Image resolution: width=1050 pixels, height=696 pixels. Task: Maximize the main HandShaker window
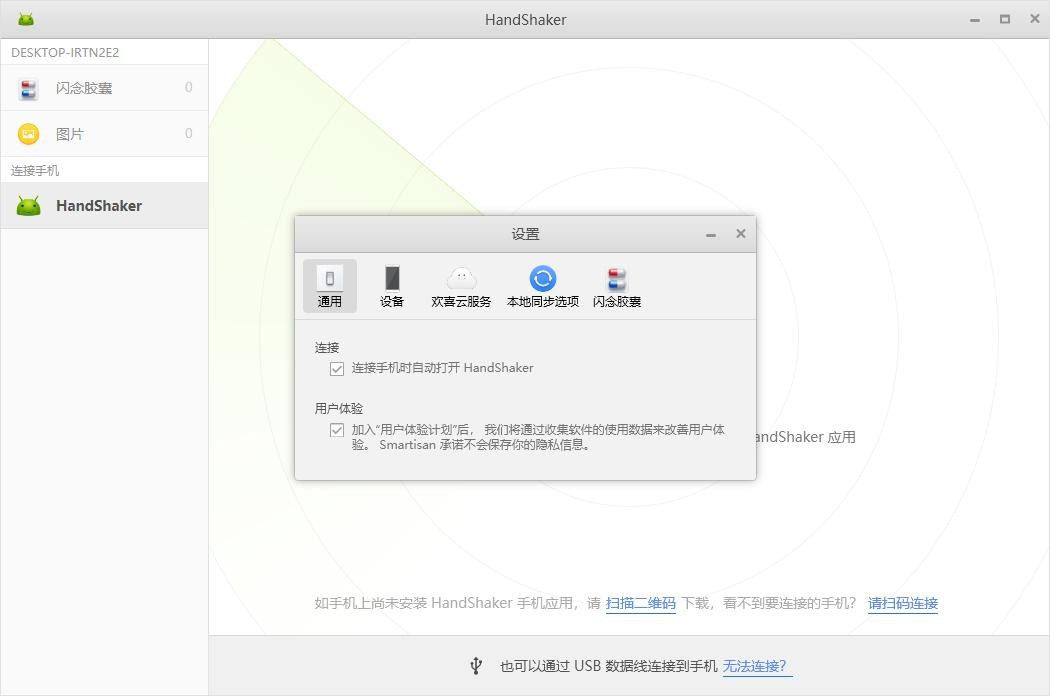pos(1004,19)
